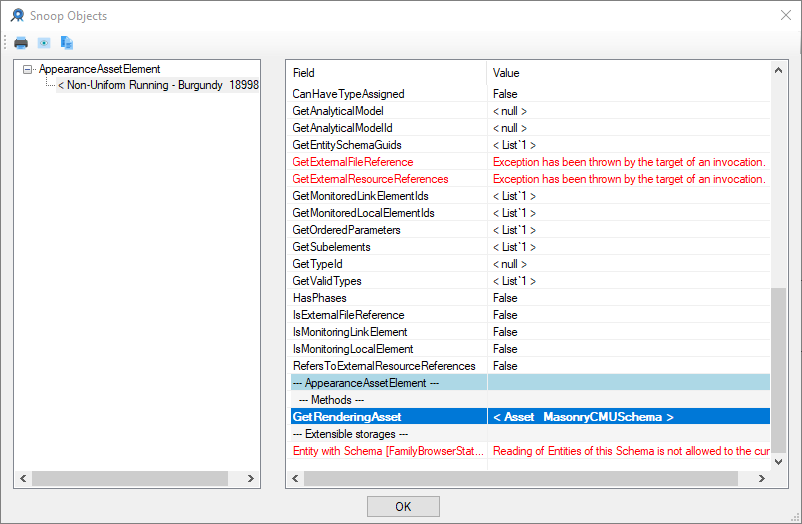Collapse the AppearanceAssetElement tree node
Screen dimensions: 802x524
coord(28,69)
